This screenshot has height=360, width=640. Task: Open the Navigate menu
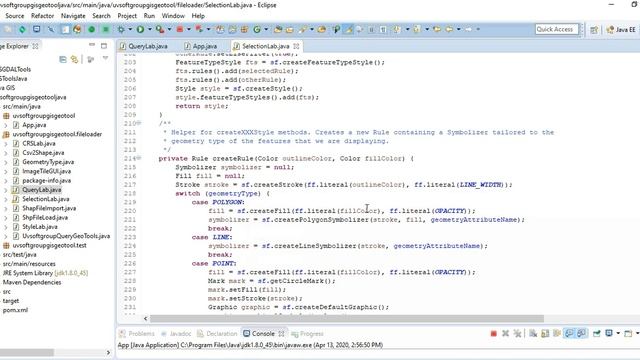click(73, 16)
